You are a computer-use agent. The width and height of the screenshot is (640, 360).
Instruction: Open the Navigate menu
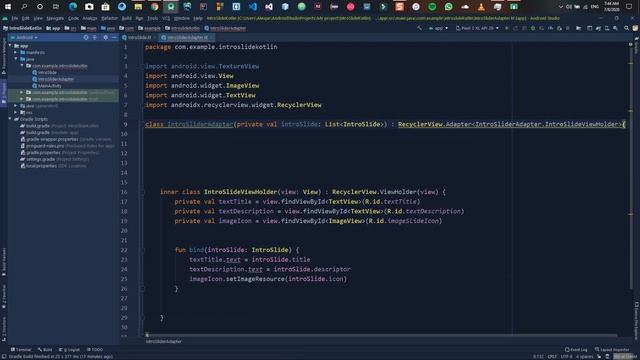coord(55,18)
